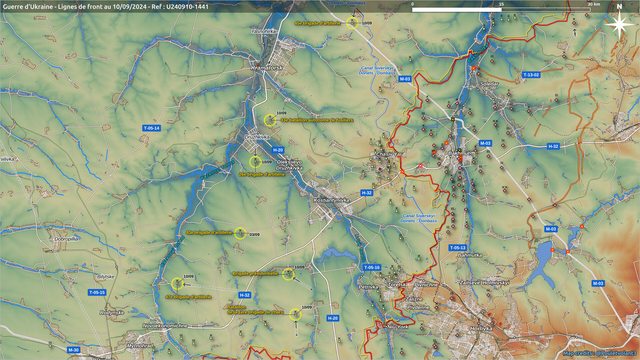Select the yellow circle marker north of Druzhkivka

[270, 120]
